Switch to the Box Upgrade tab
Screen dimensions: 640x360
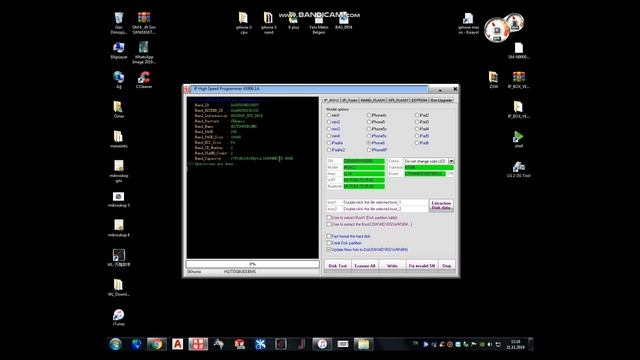click(441, 100)
